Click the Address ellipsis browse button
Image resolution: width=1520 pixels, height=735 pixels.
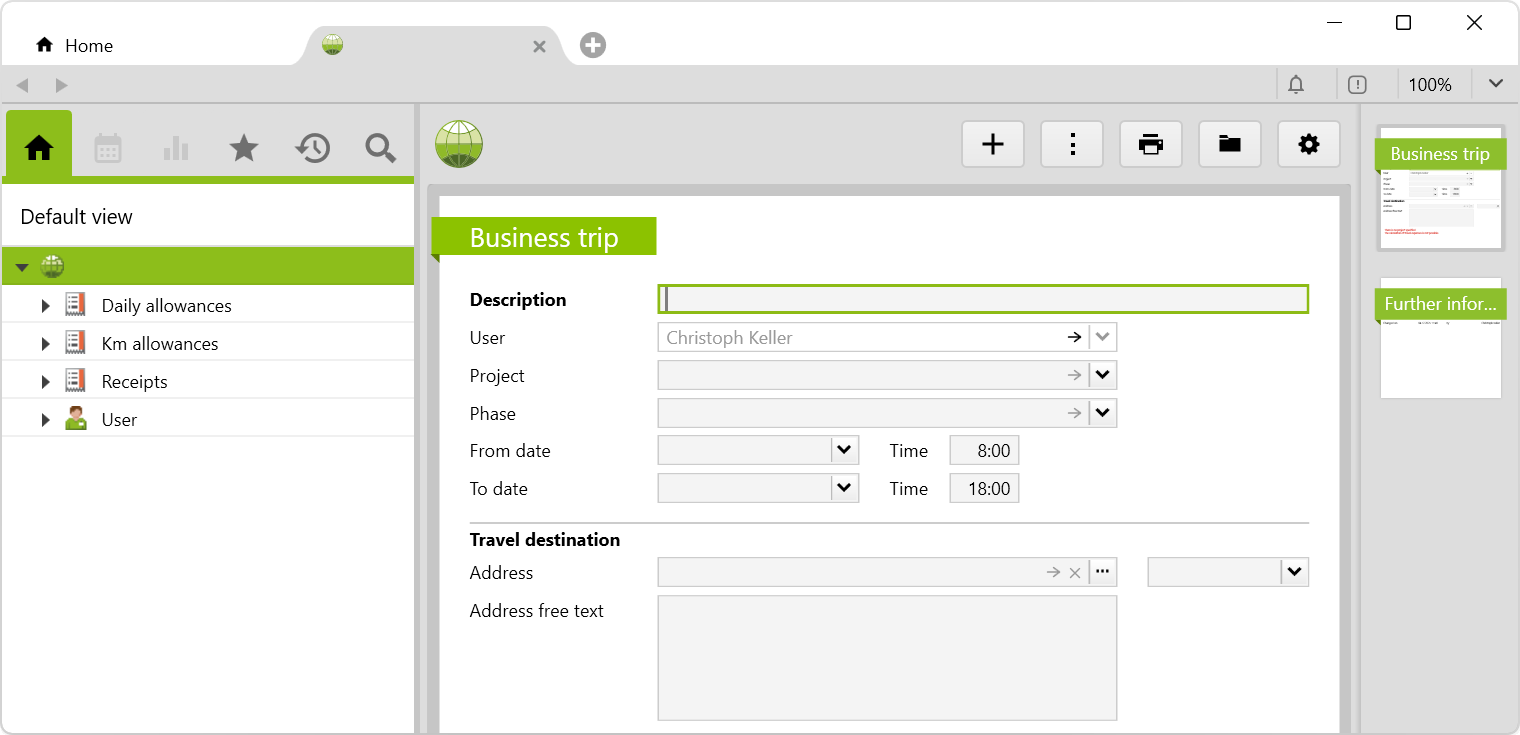coord(1103,573)
